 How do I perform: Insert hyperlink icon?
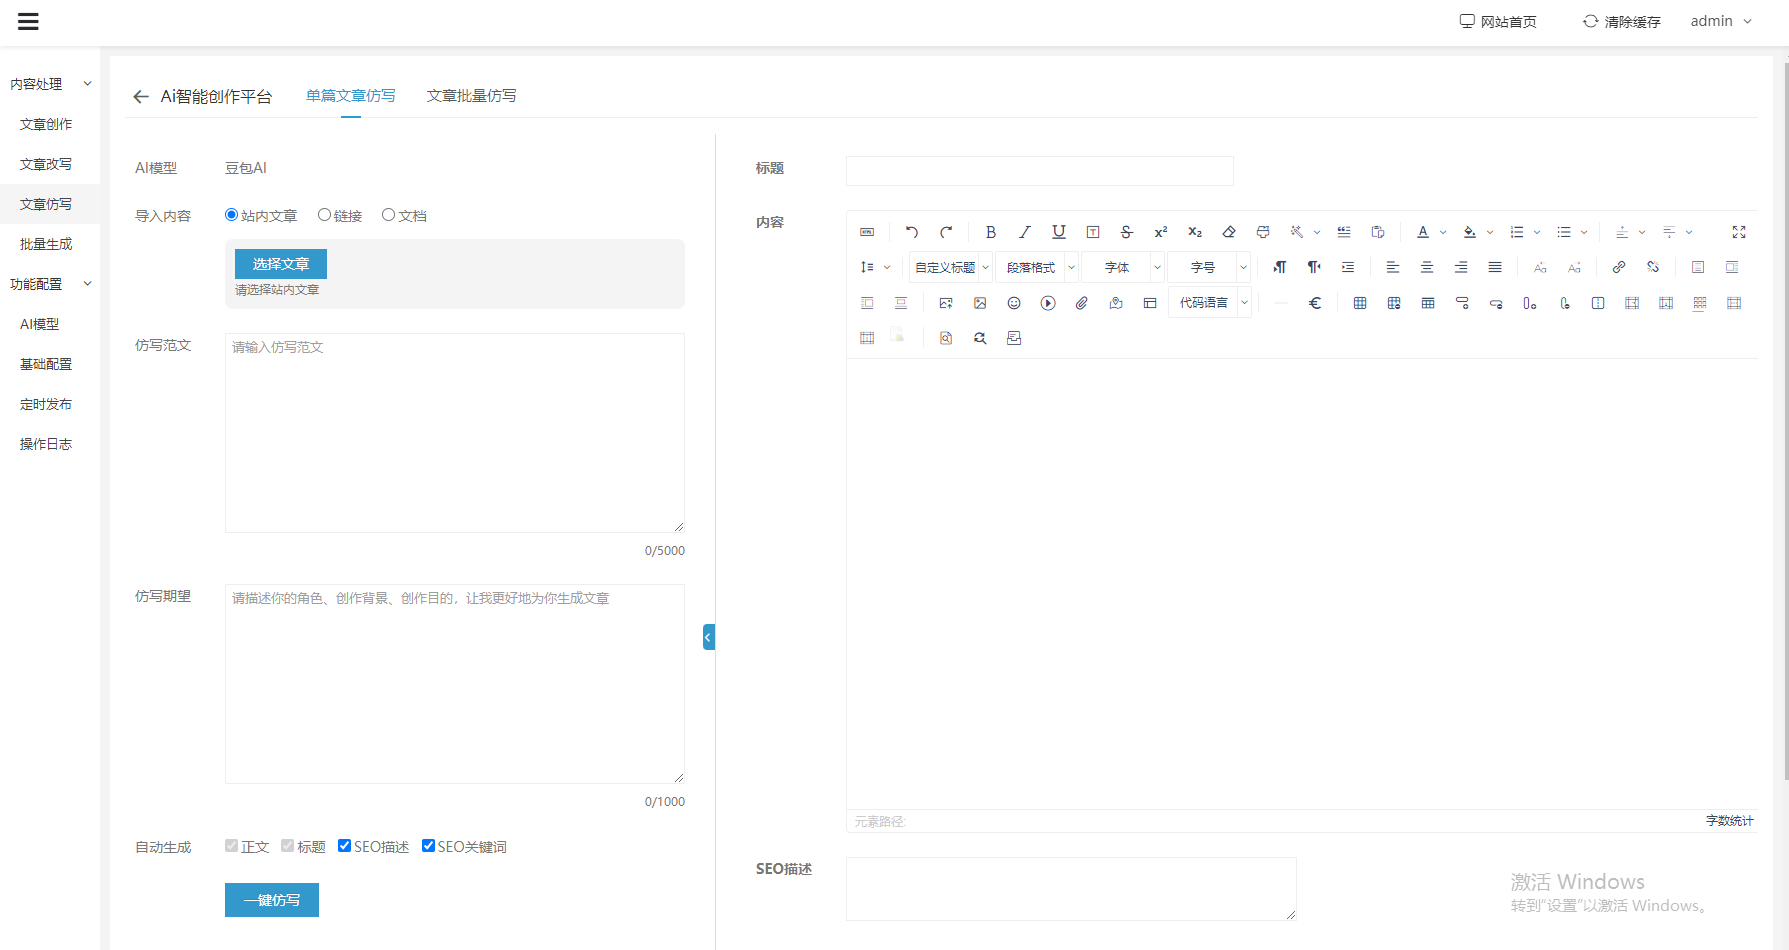1619,267
